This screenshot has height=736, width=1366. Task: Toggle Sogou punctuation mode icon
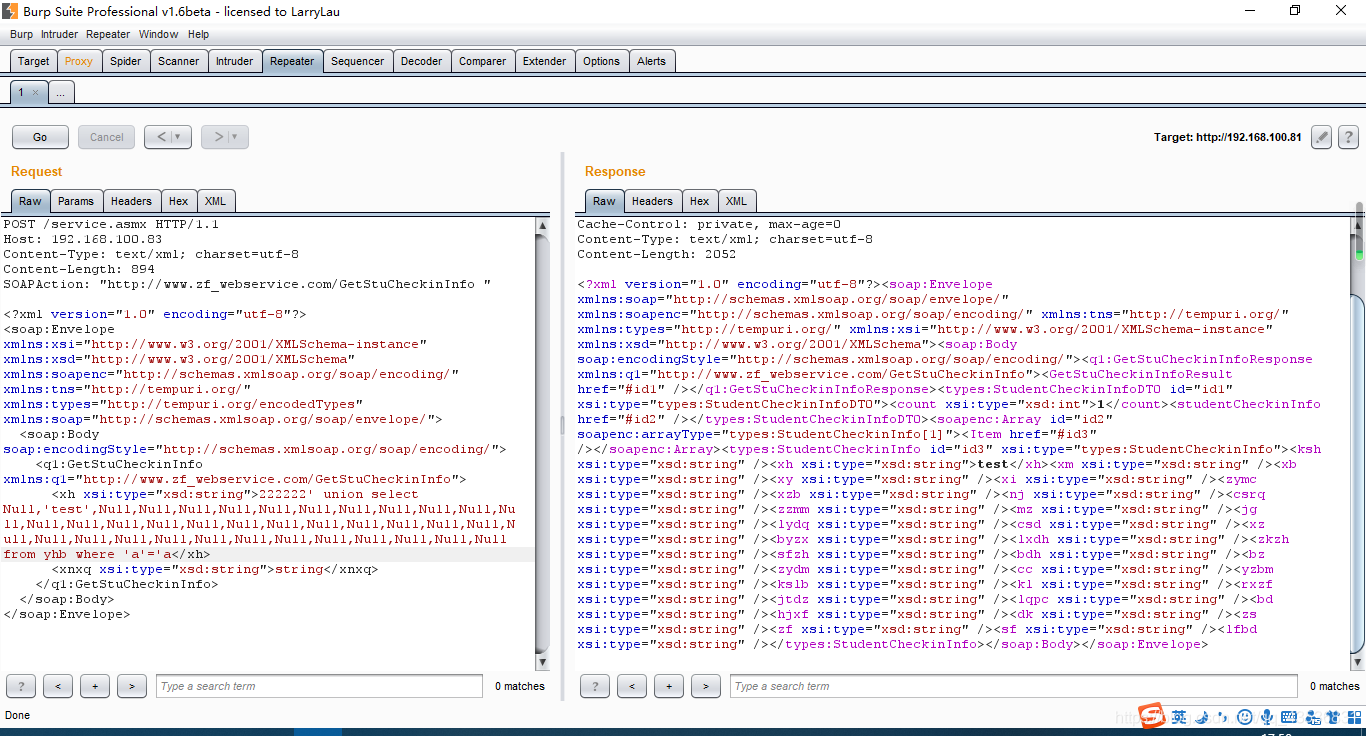coord(1222,717)
